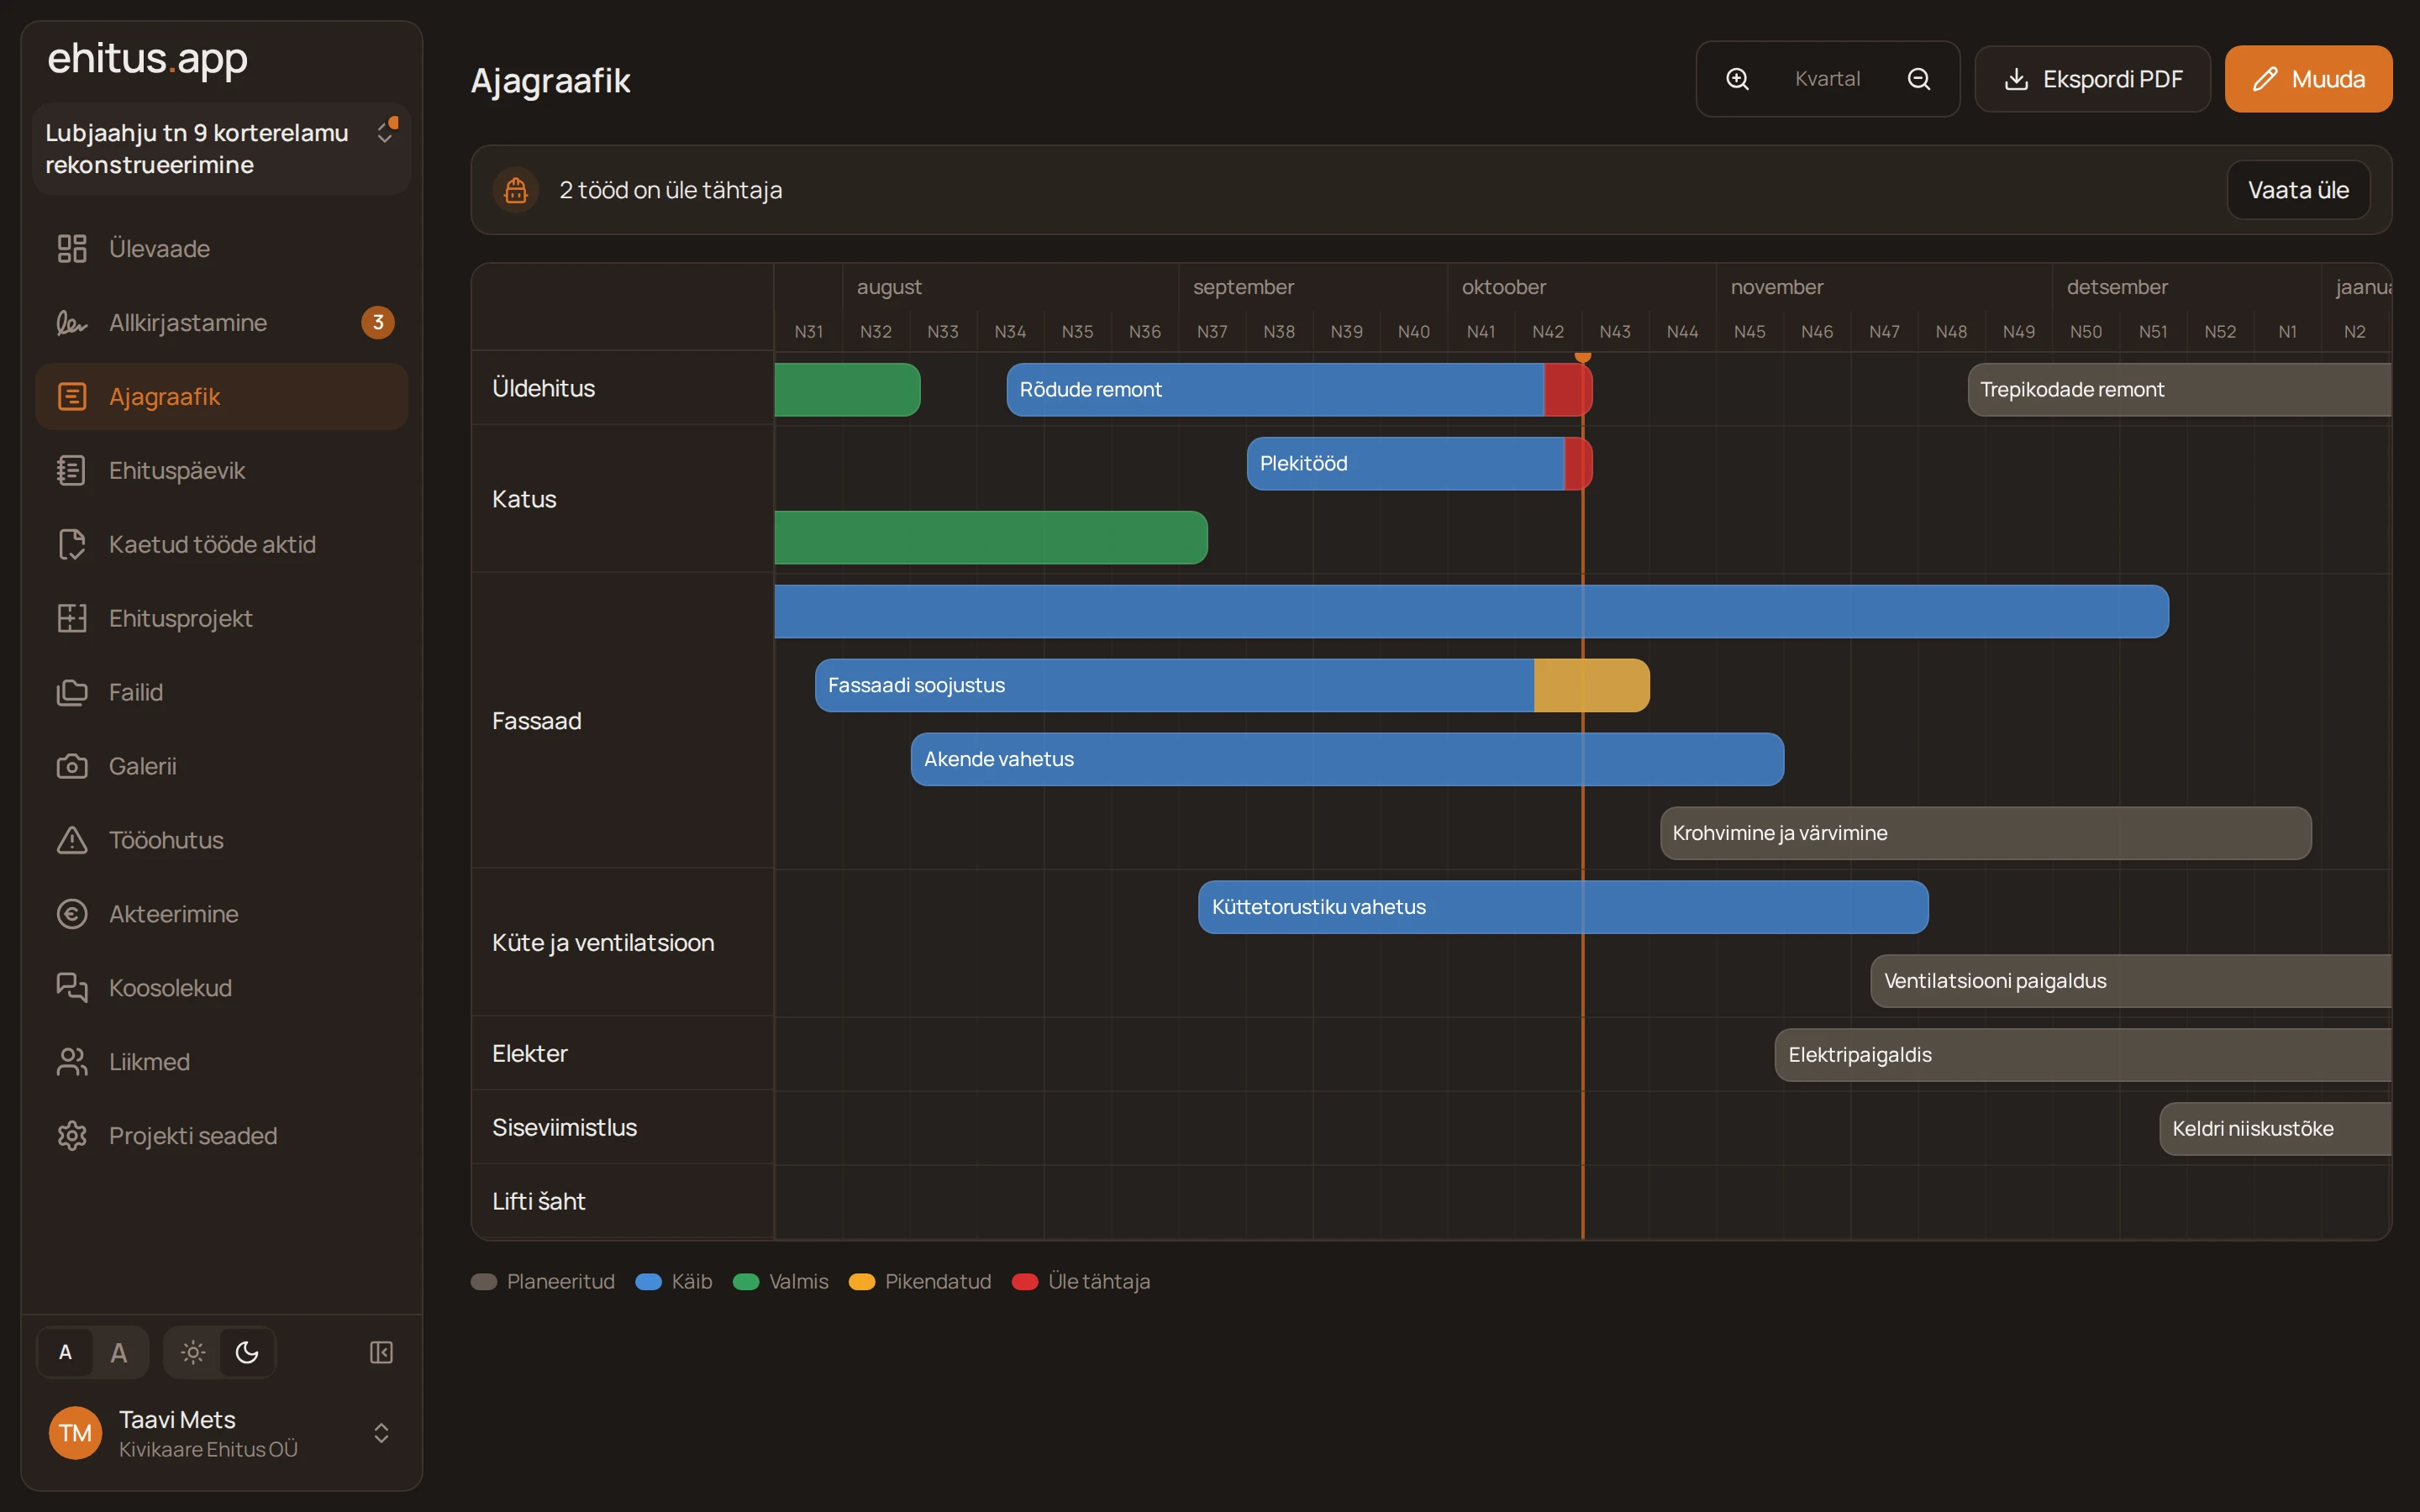Click the zoom in magnifier icon

point(1738,79)
